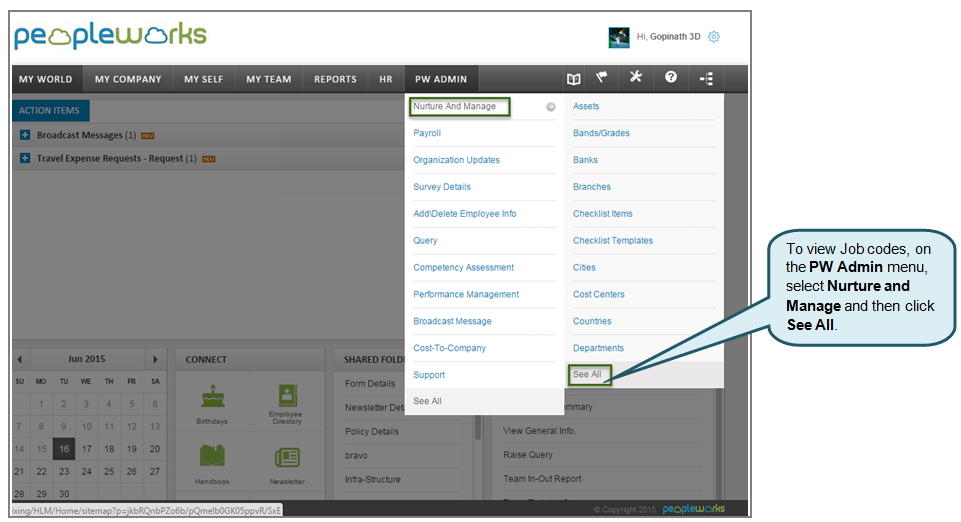Open the Birthdays cake icon
The image size is (961, 522).
click(213, 398)
